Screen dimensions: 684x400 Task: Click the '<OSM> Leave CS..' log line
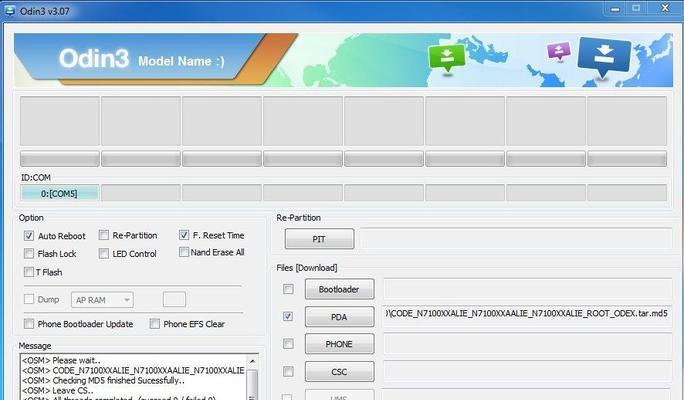[58, 390]
